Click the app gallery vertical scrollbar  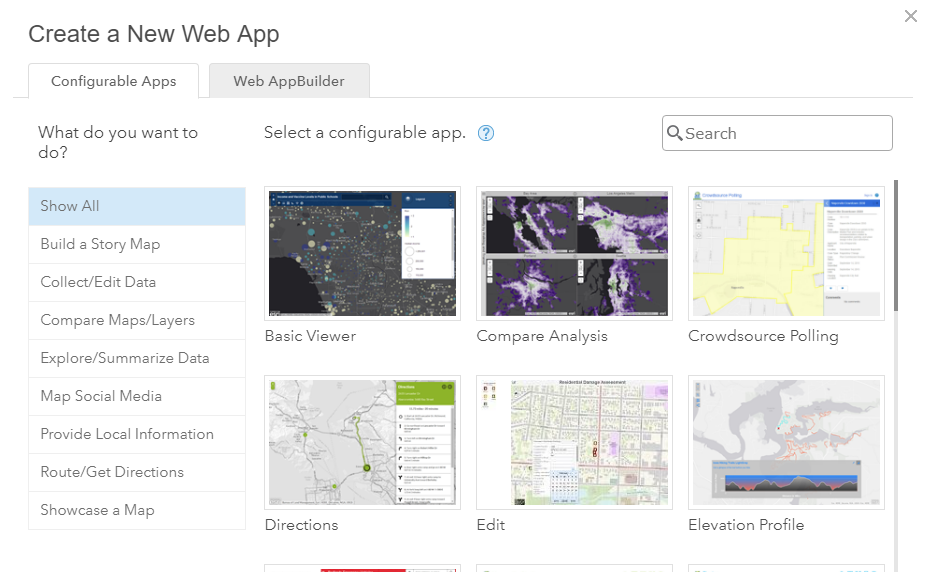point(896,245)
